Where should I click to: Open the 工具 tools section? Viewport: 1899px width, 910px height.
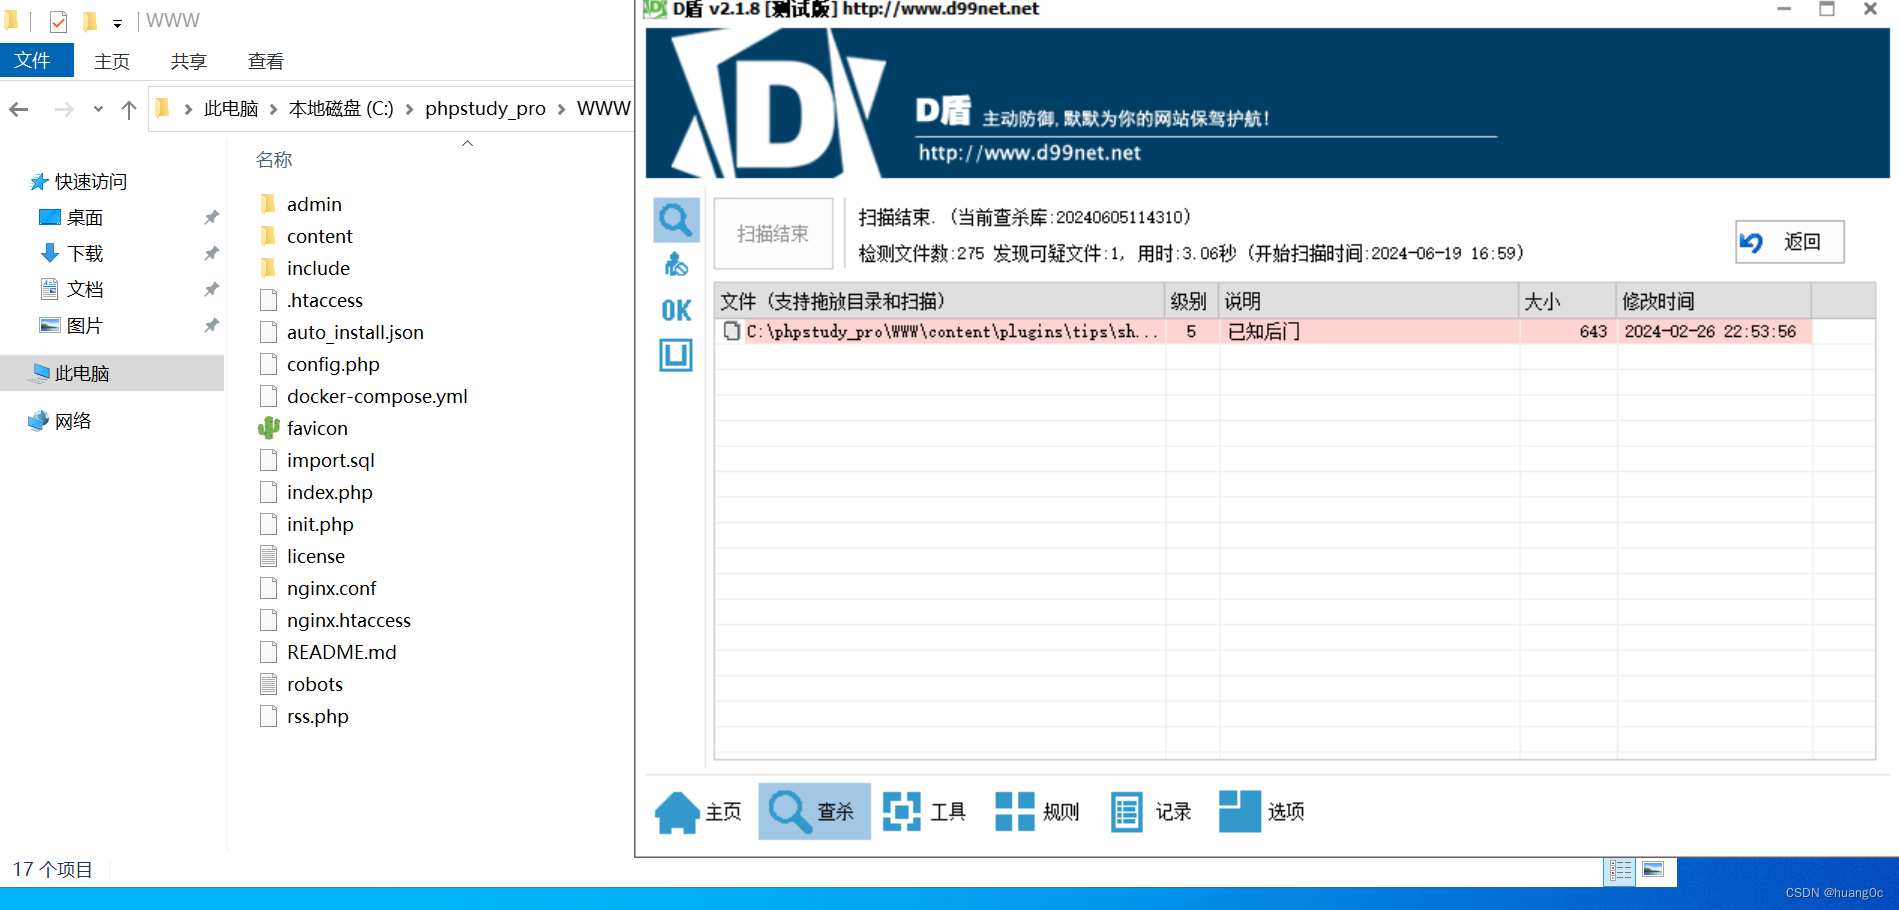[925, 812]
